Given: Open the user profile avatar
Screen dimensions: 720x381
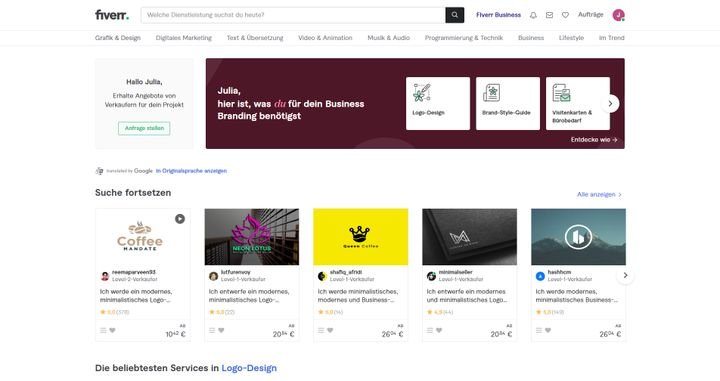Looking at the screenshot, I should [x=619, y=15].
